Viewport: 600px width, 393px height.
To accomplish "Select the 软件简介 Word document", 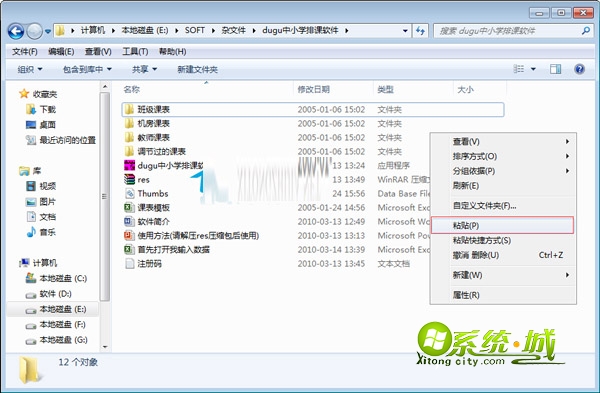I will 147,221.
